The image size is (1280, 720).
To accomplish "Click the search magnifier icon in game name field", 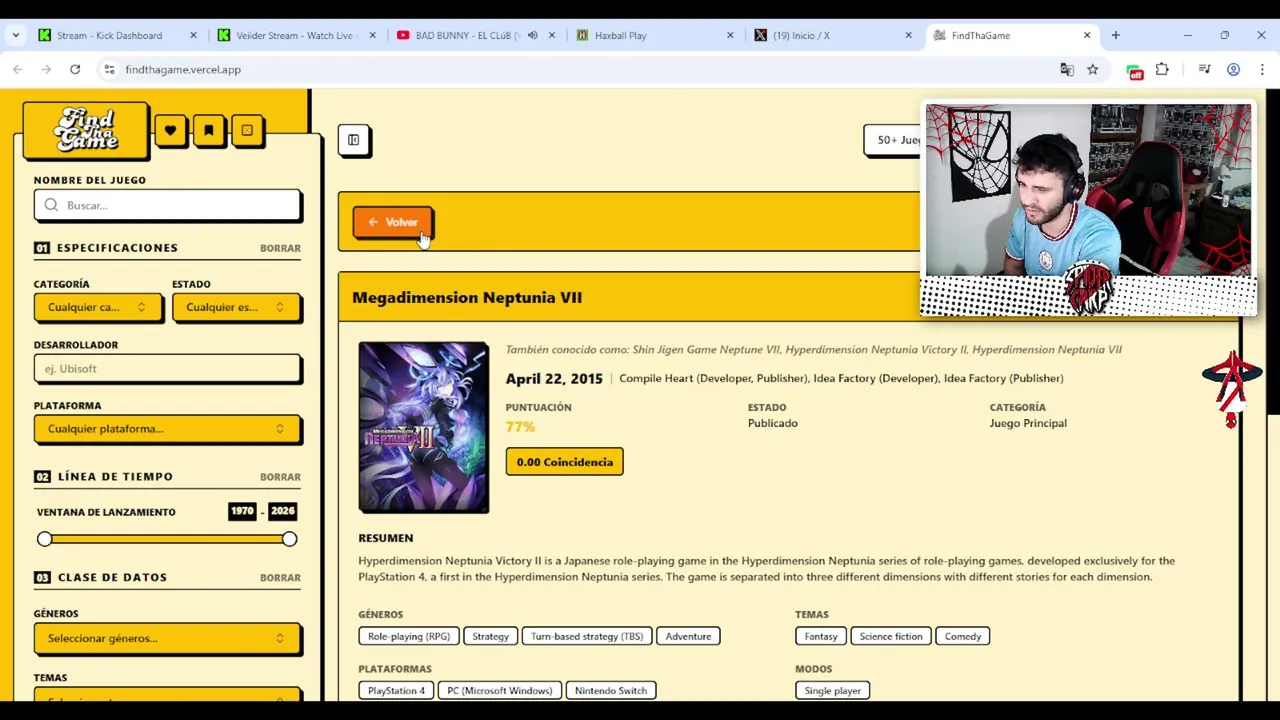I will click(51, 205).
